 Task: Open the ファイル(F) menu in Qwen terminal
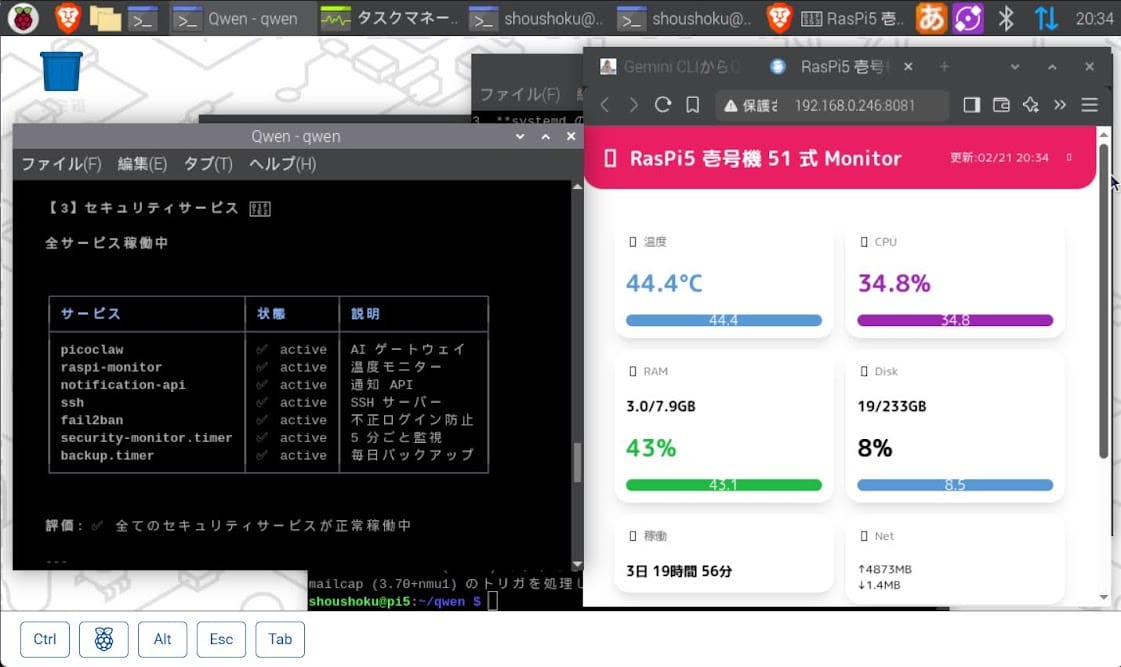coord(61,164)
